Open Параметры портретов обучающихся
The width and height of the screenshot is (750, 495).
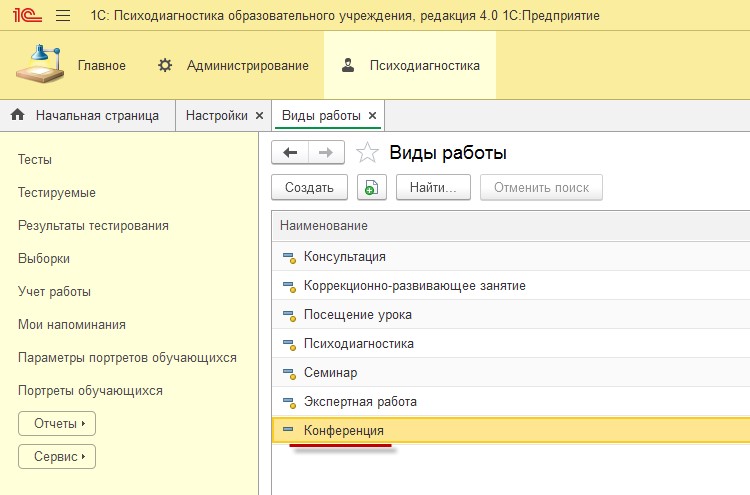click(x=127, y=357)
